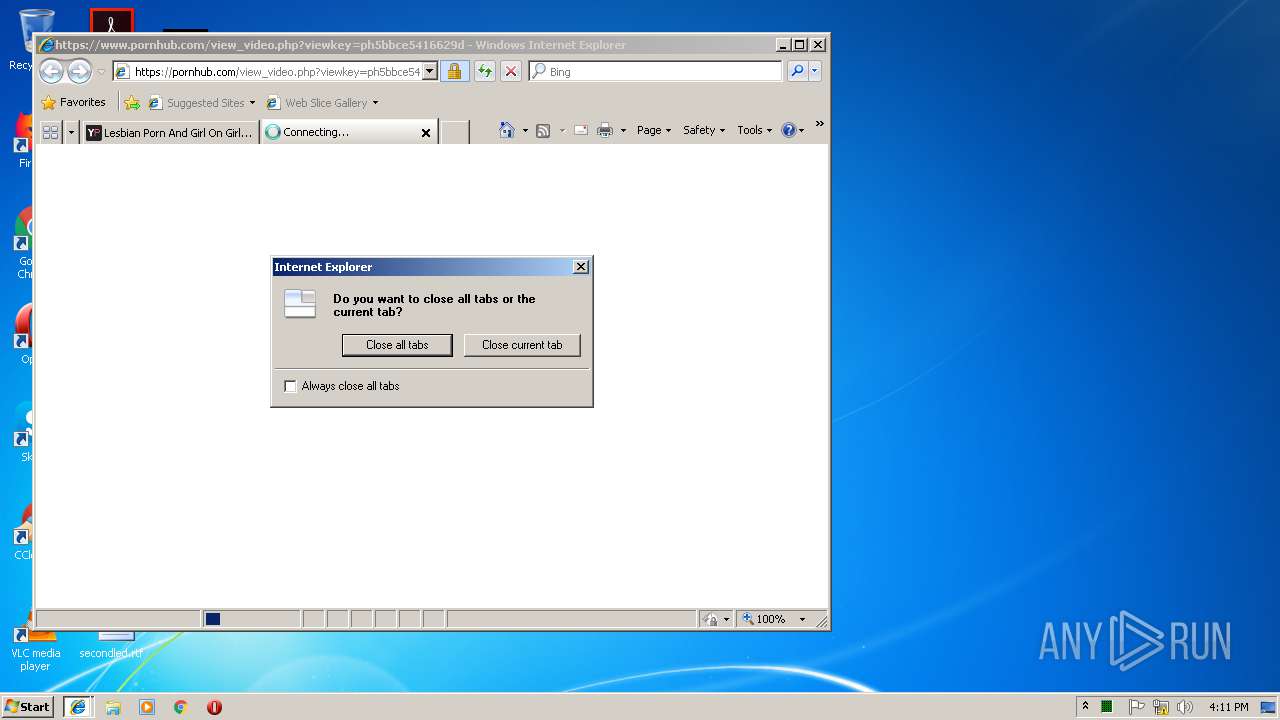Viewport: 1280px width, 720px height.
Task: Click the Close current tab button
Action: (522, 345)
